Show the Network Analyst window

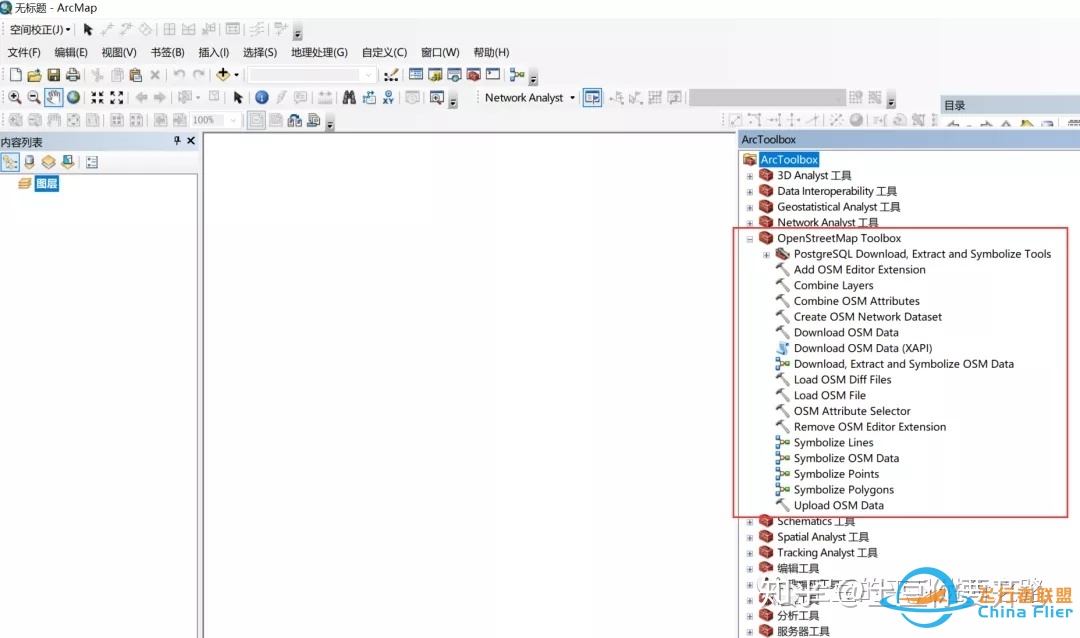point(592,98)
